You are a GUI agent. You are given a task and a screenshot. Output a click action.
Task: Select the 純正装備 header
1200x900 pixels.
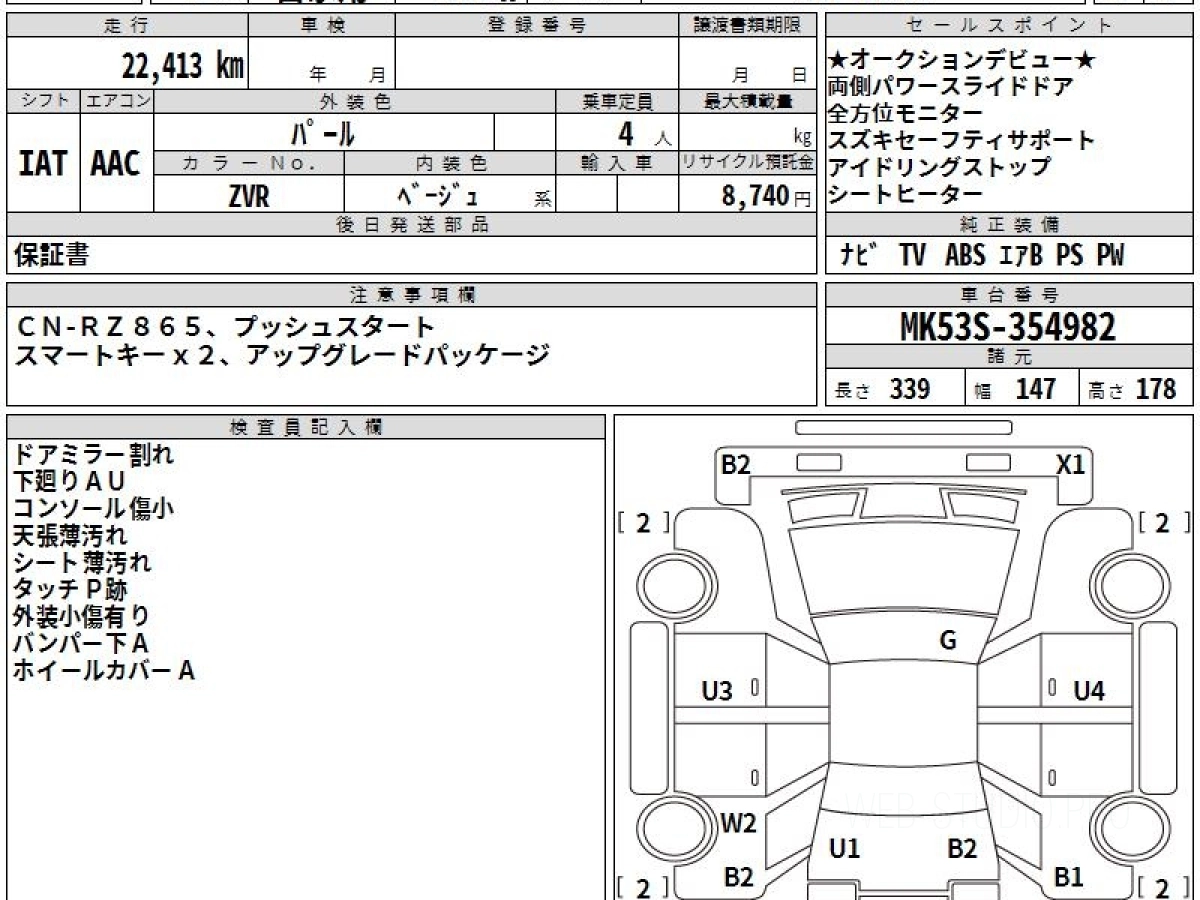click(x=1010, y=225)
